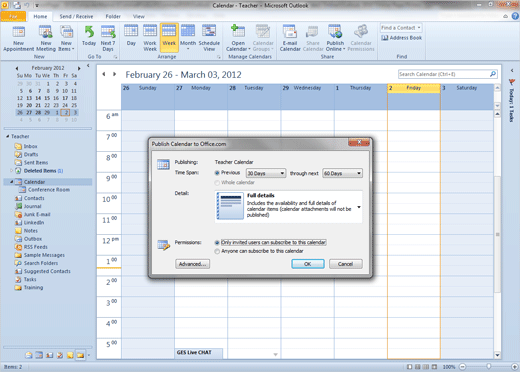
Task: Open the 60 Days dropdown
Action: (342, 173)
